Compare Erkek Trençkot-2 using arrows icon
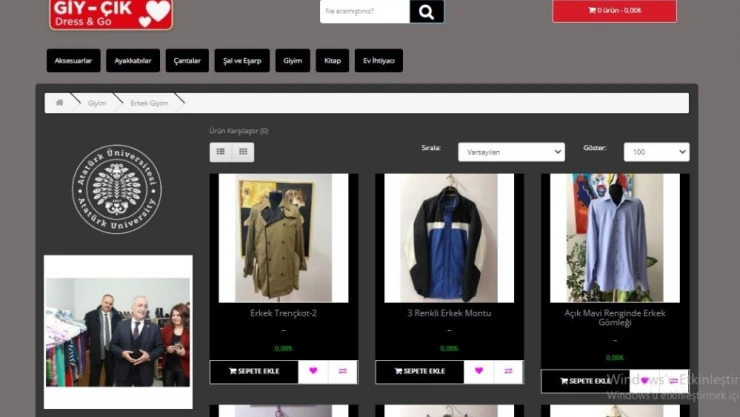 342,371
